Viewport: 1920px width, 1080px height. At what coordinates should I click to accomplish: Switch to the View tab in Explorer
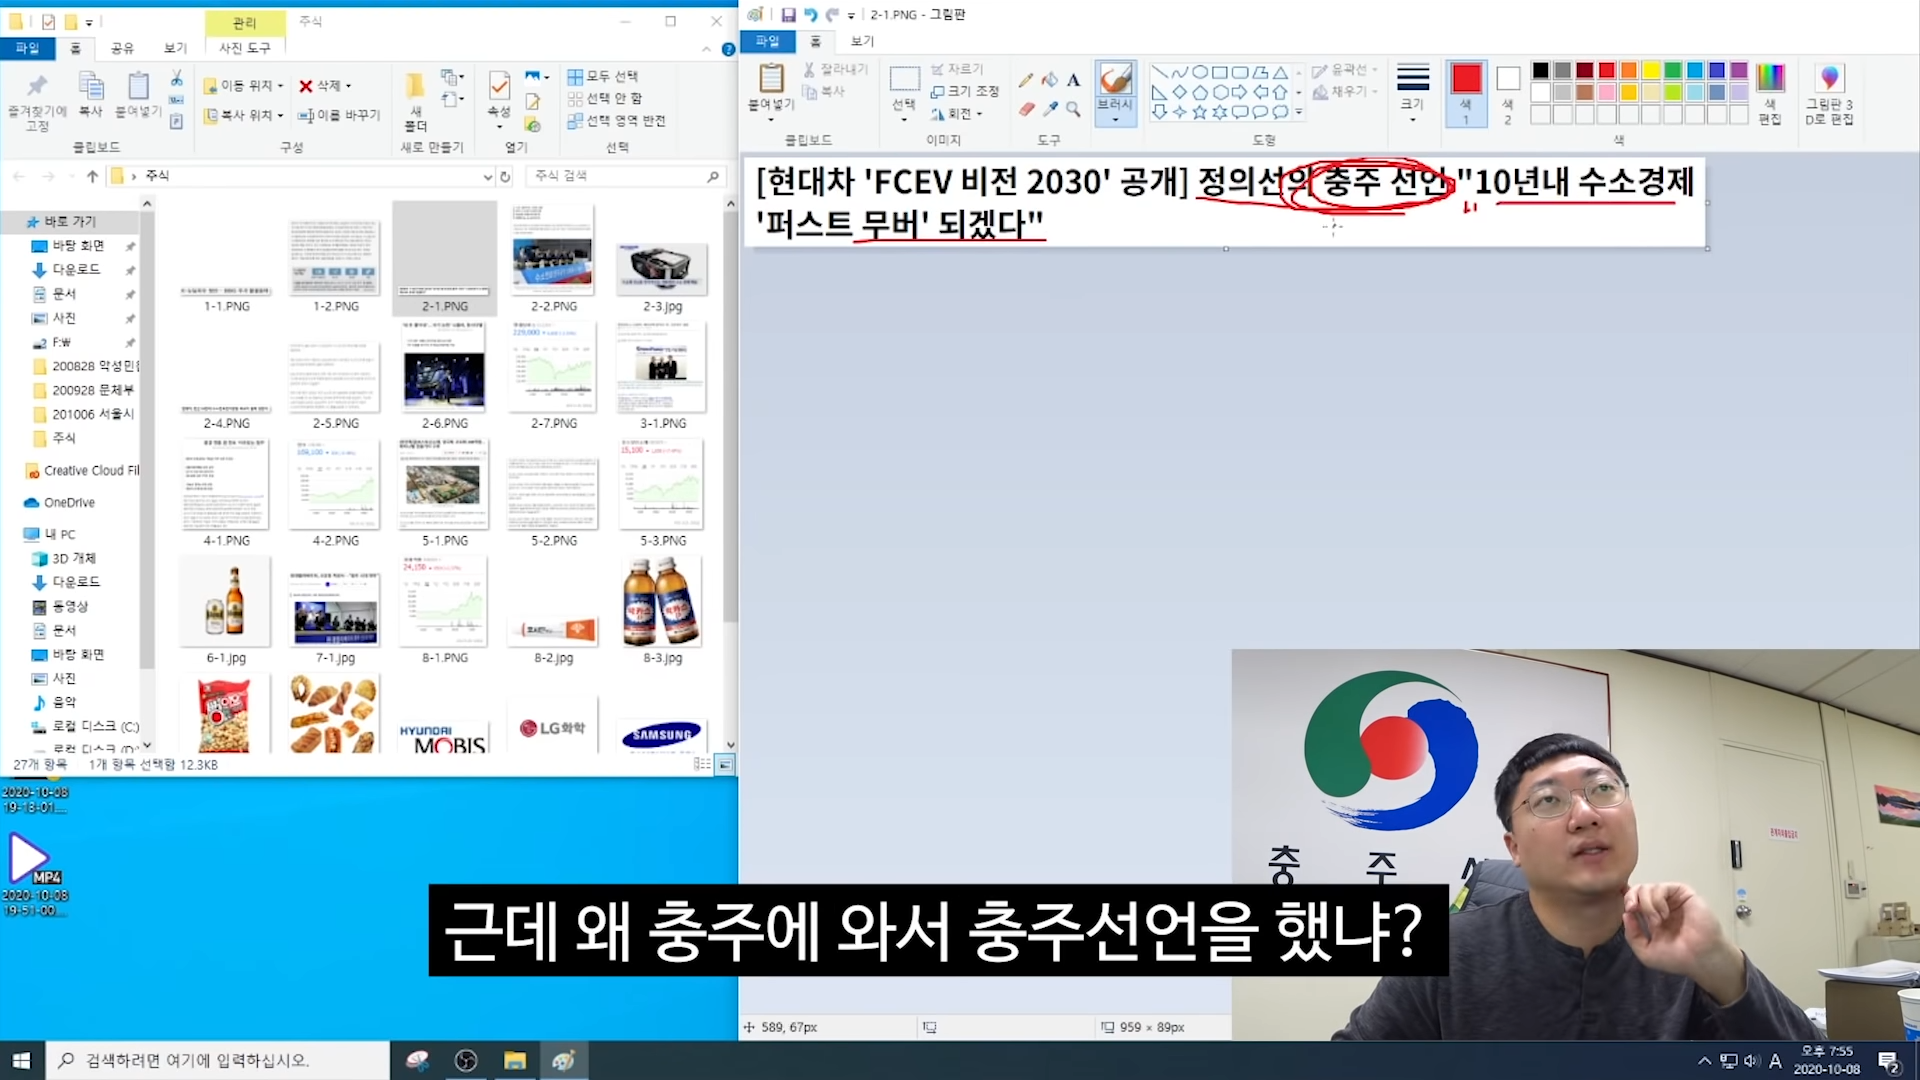click(175, 48)
